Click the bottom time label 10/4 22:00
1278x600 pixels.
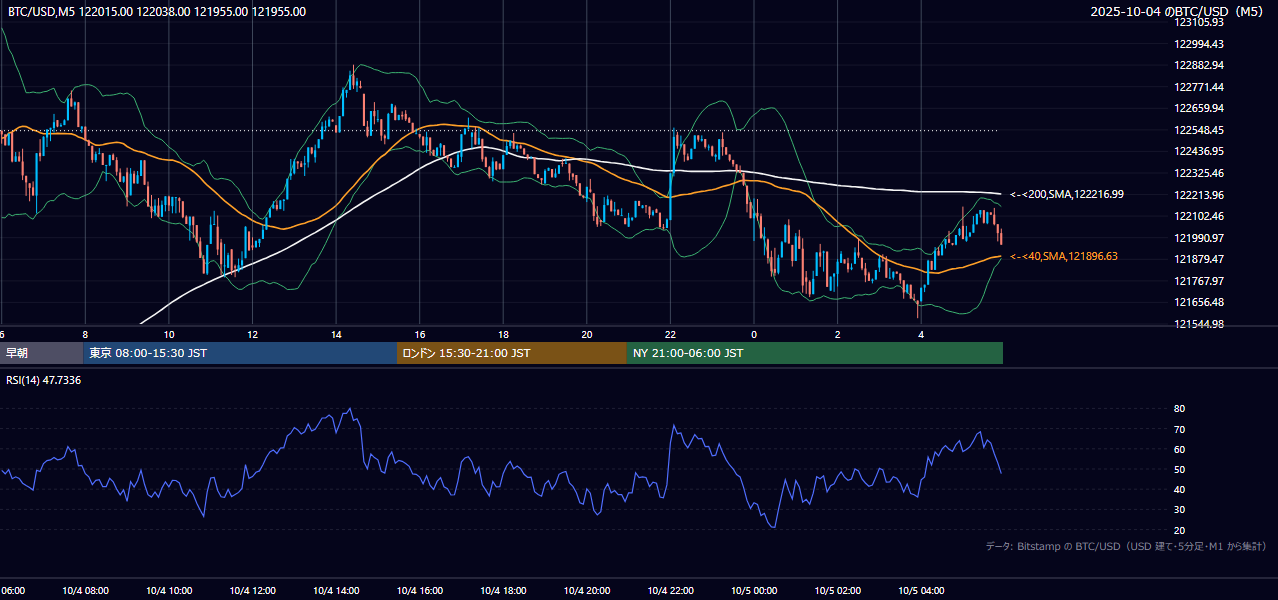pyautogui.click(x=671, y=591)
